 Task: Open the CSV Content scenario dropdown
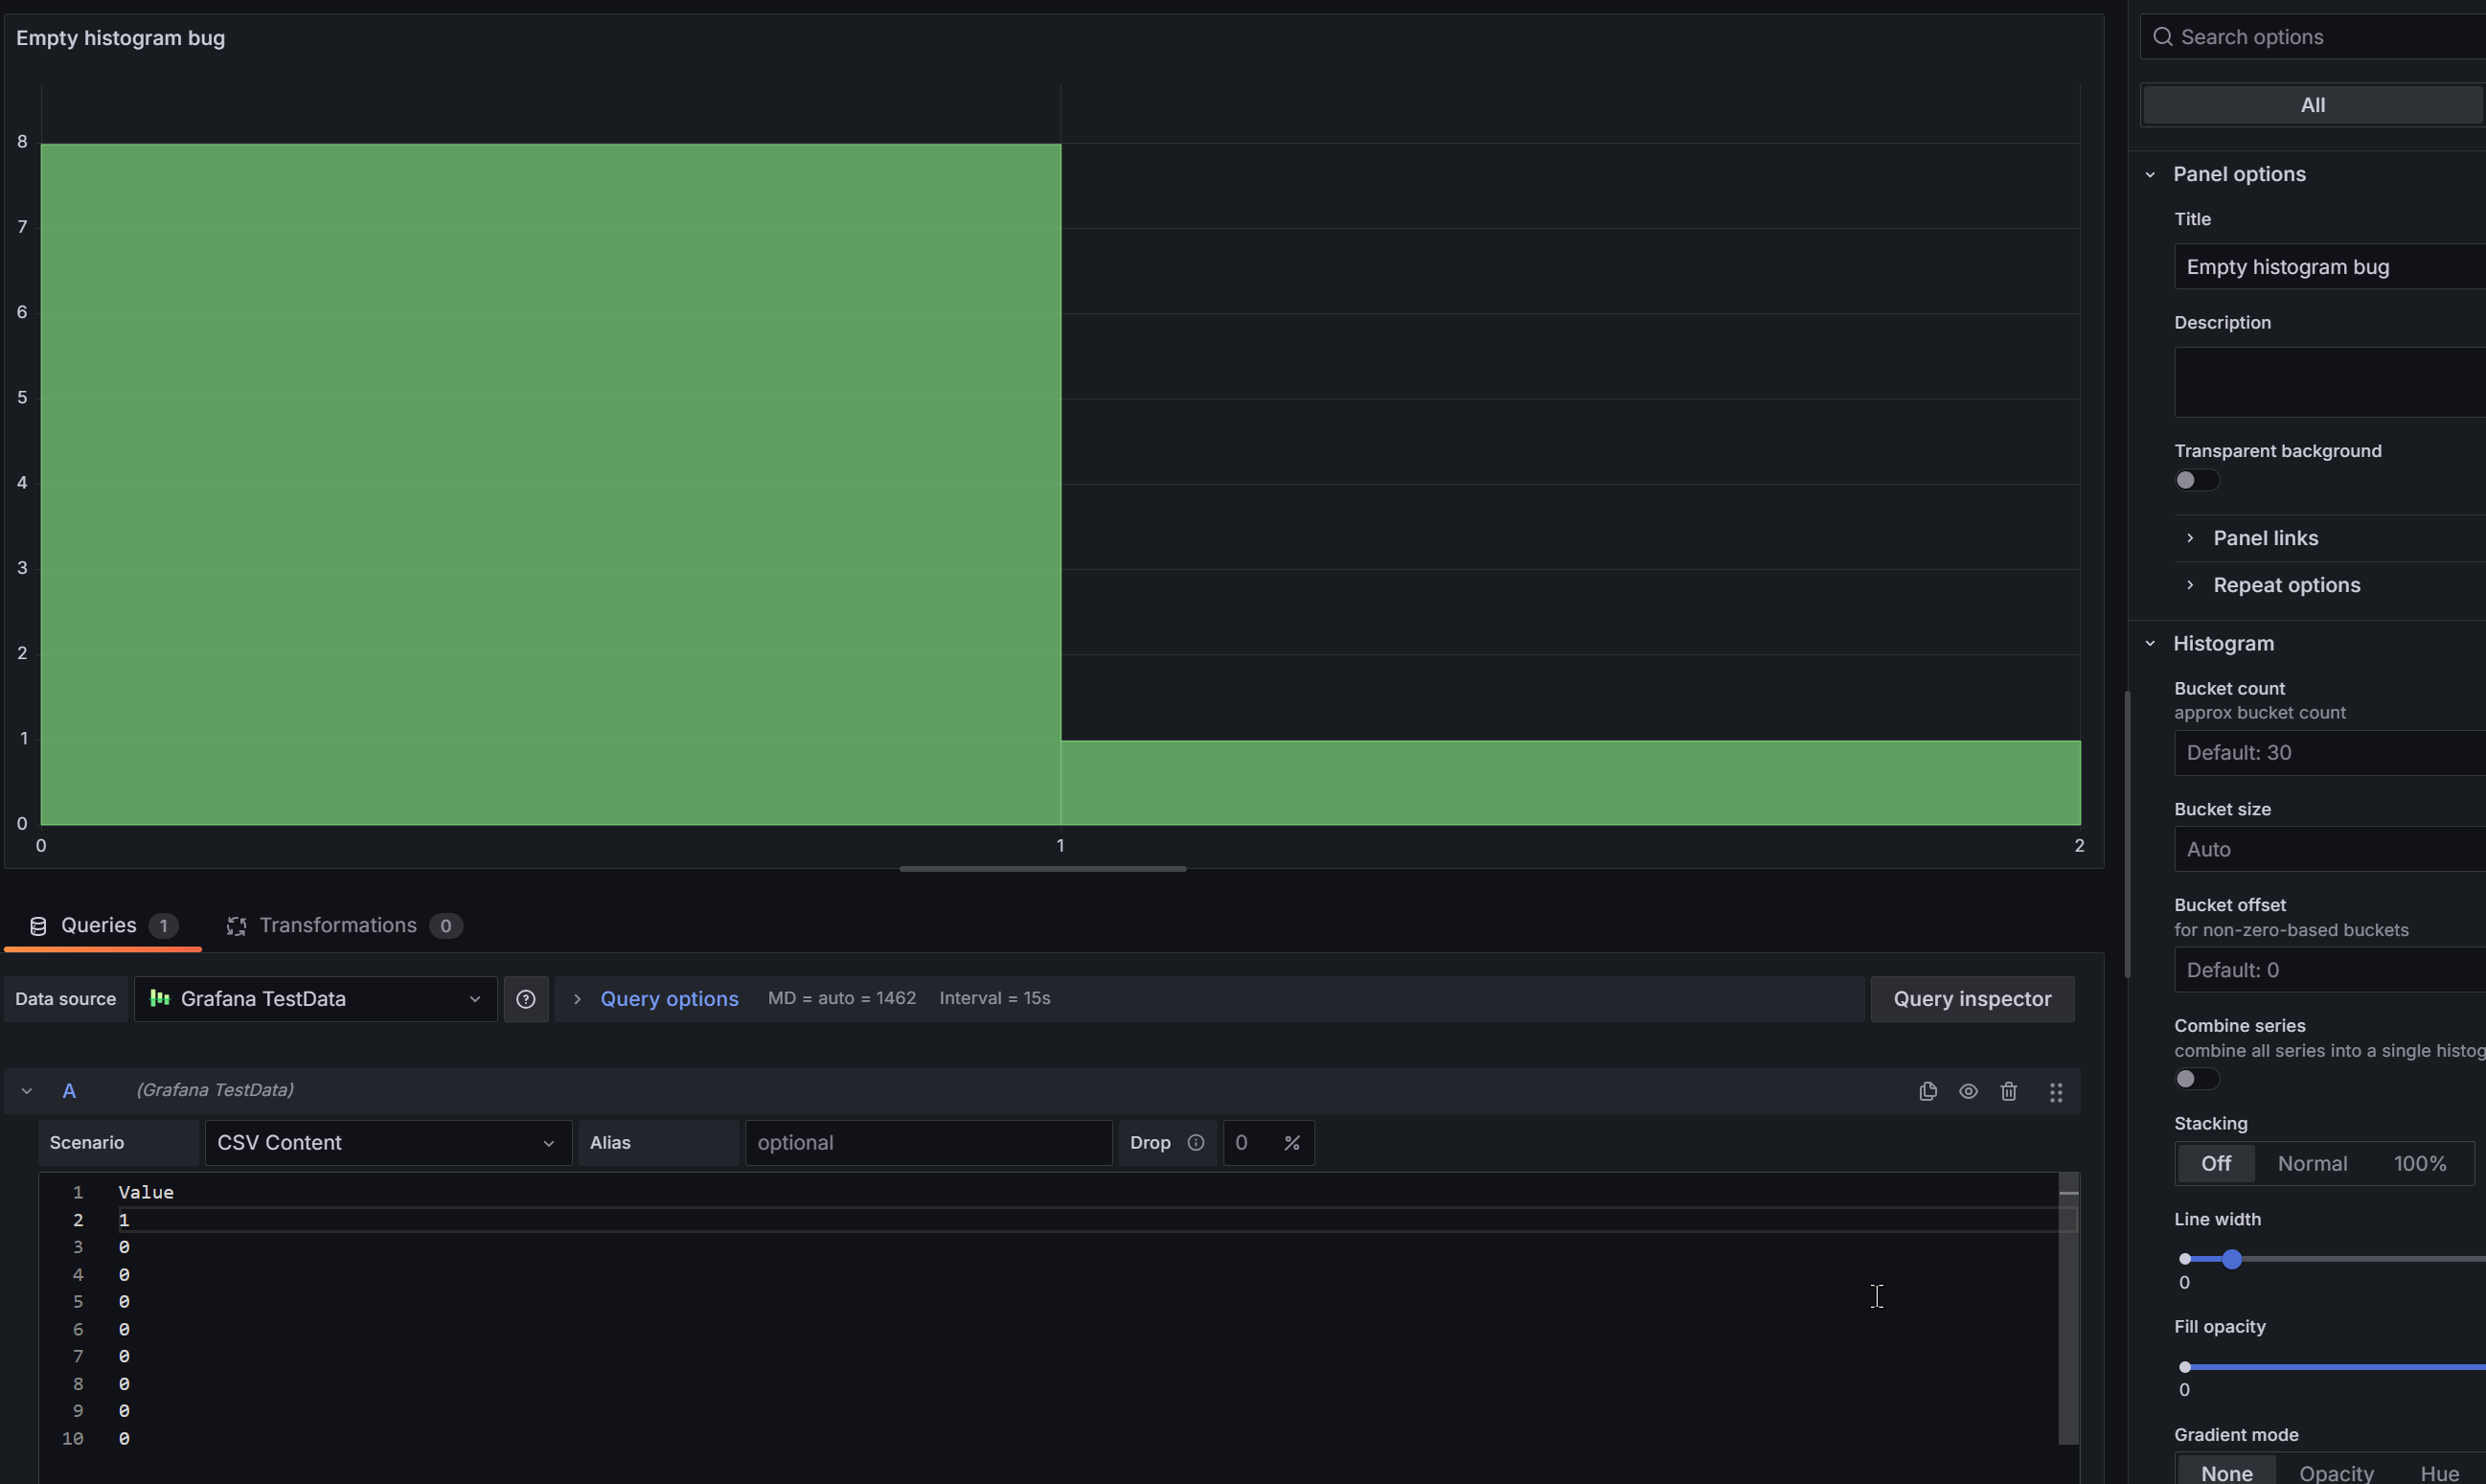click(388, 1142)
